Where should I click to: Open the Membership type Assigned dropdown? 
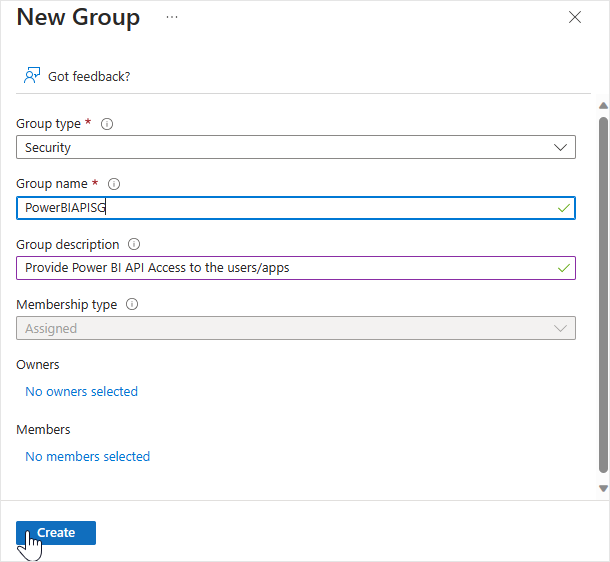[295, 328]
